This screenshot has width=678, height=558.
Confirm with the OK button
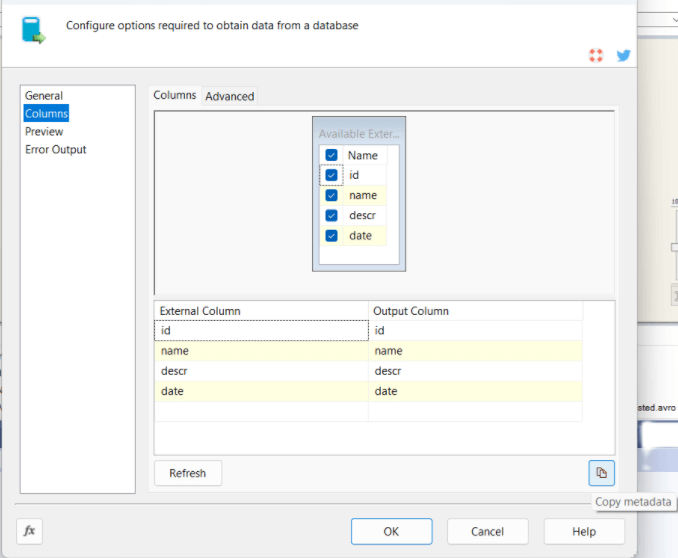click(x=391, y=531)
